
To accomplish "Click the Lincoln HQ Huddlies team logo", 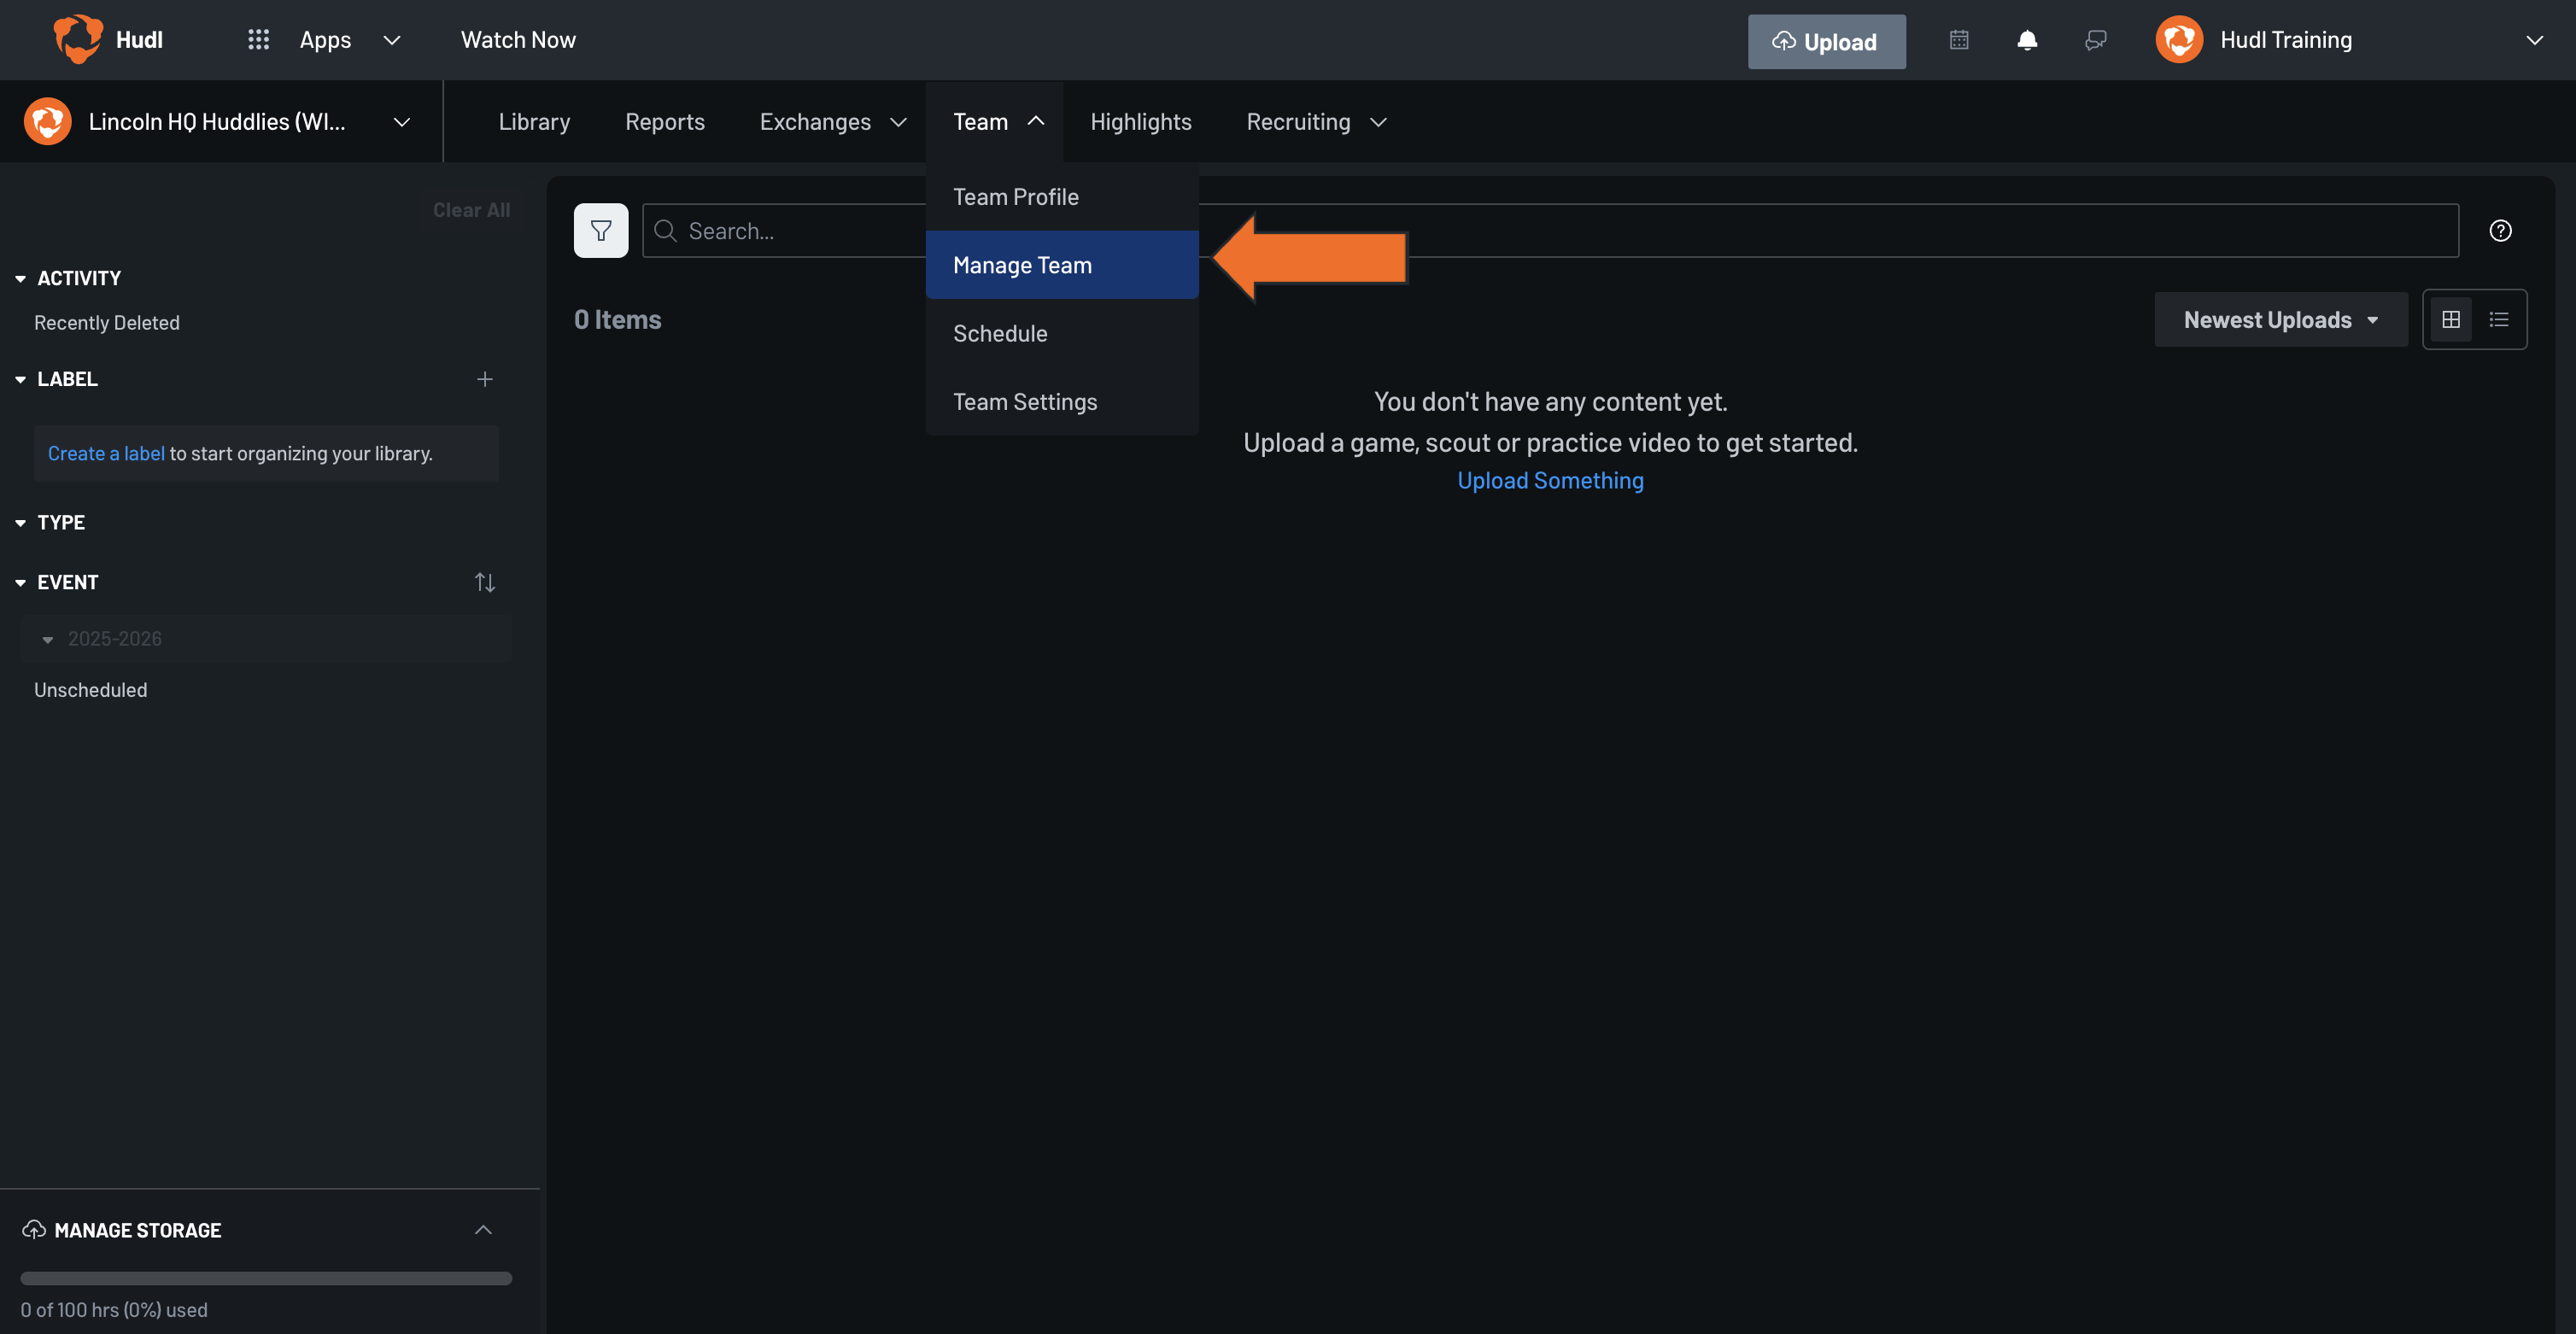I will (x=48, y=121).
